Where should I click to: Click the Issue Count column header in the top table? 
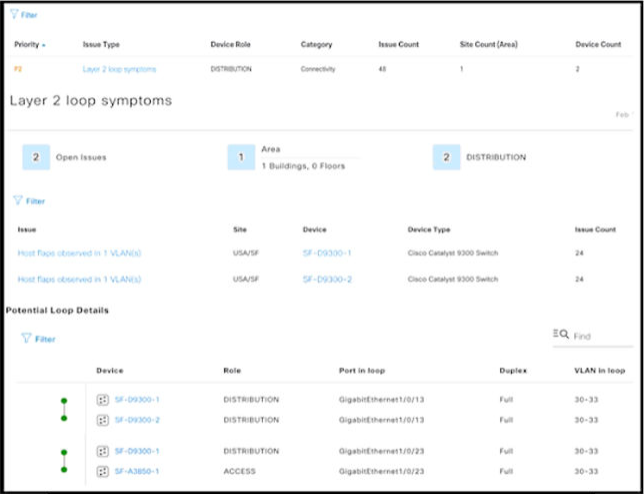pos(398,45)
